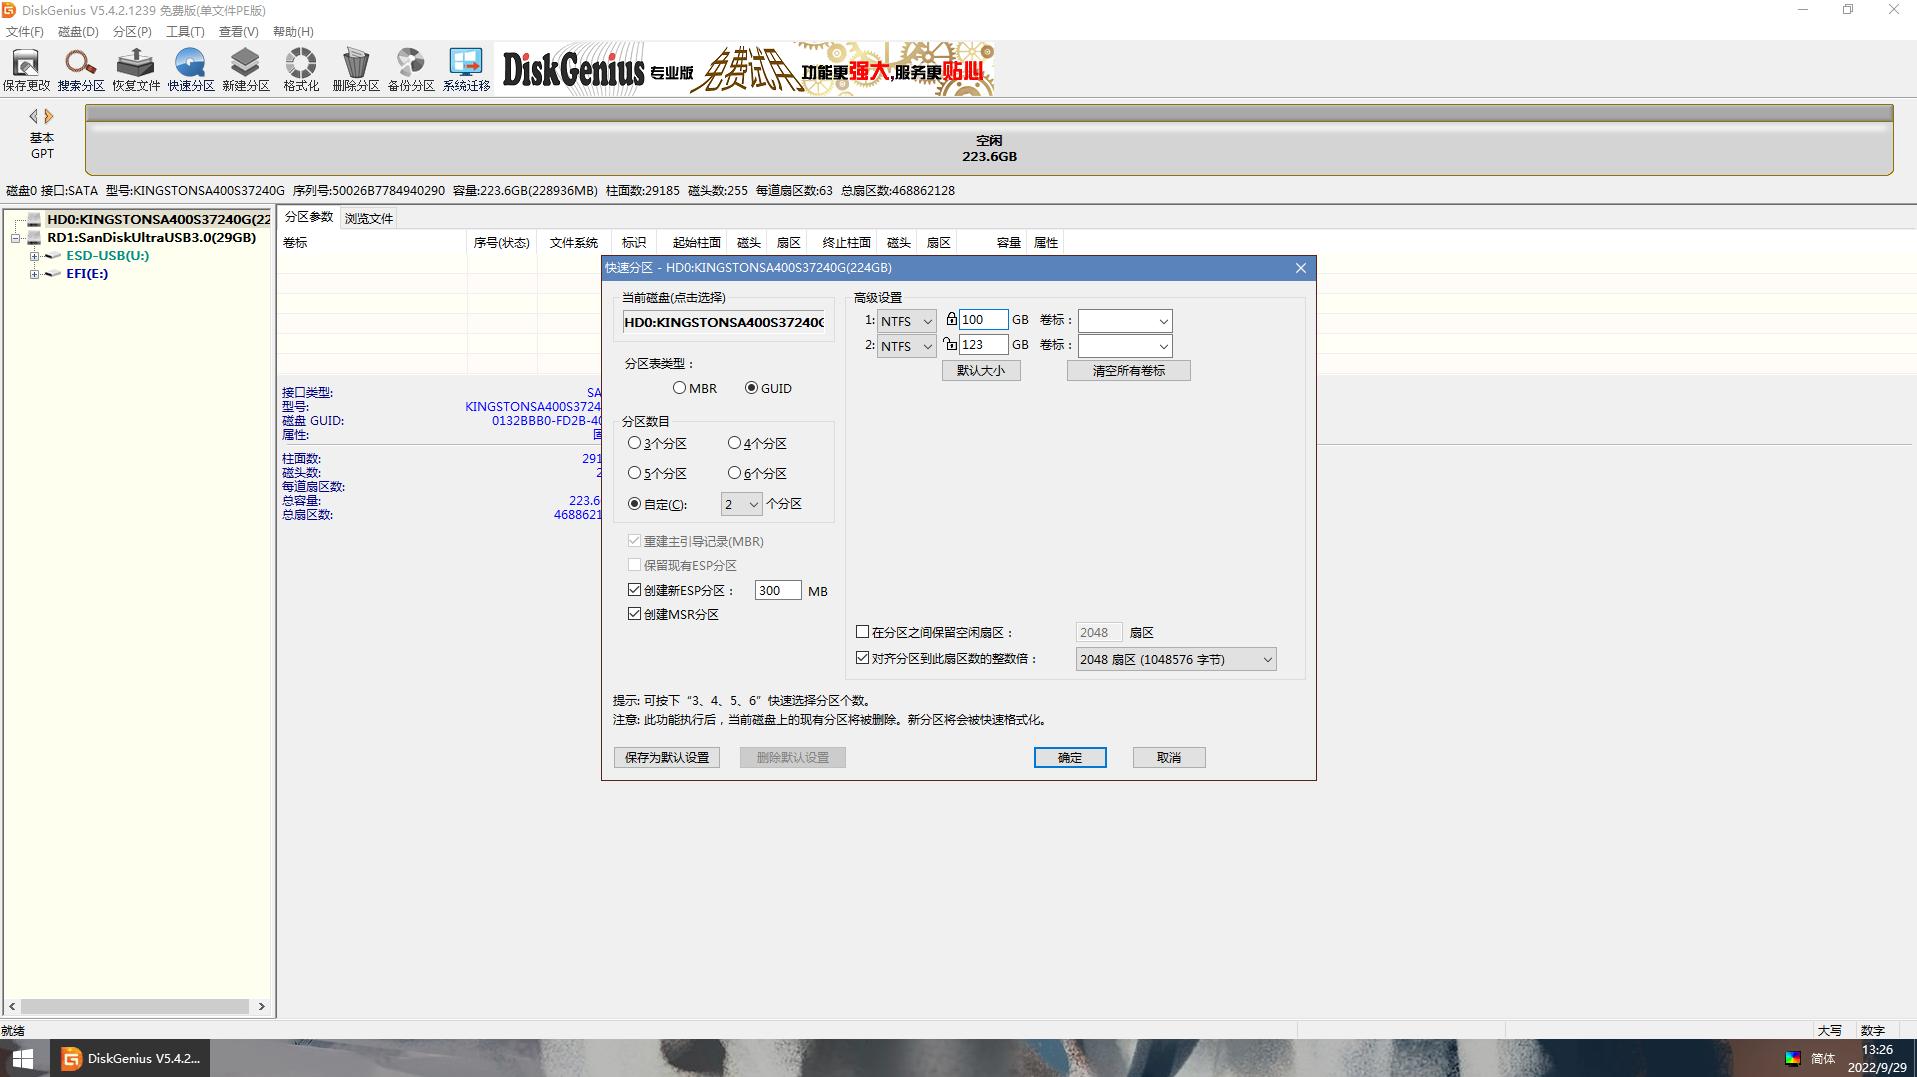Click the 保存更改 (Save Changes) toolbar icon

coord(25,70)
